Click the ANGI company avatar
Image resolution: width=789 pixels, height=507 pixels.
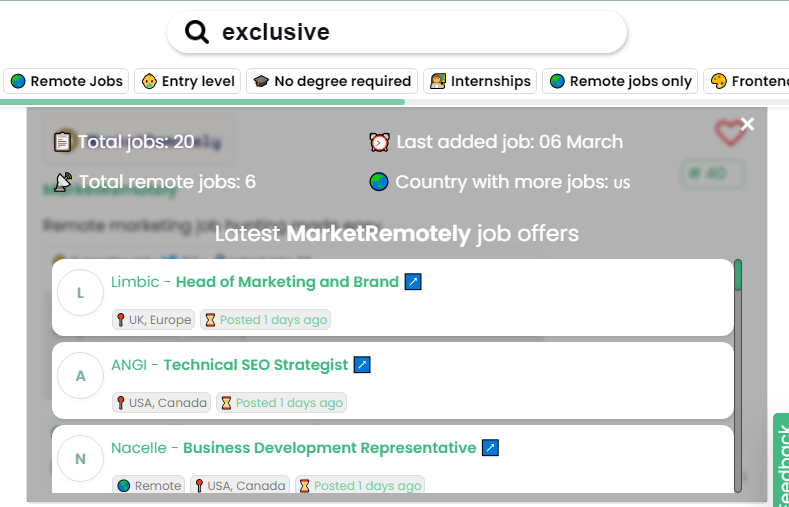click(x=81, y=377)
